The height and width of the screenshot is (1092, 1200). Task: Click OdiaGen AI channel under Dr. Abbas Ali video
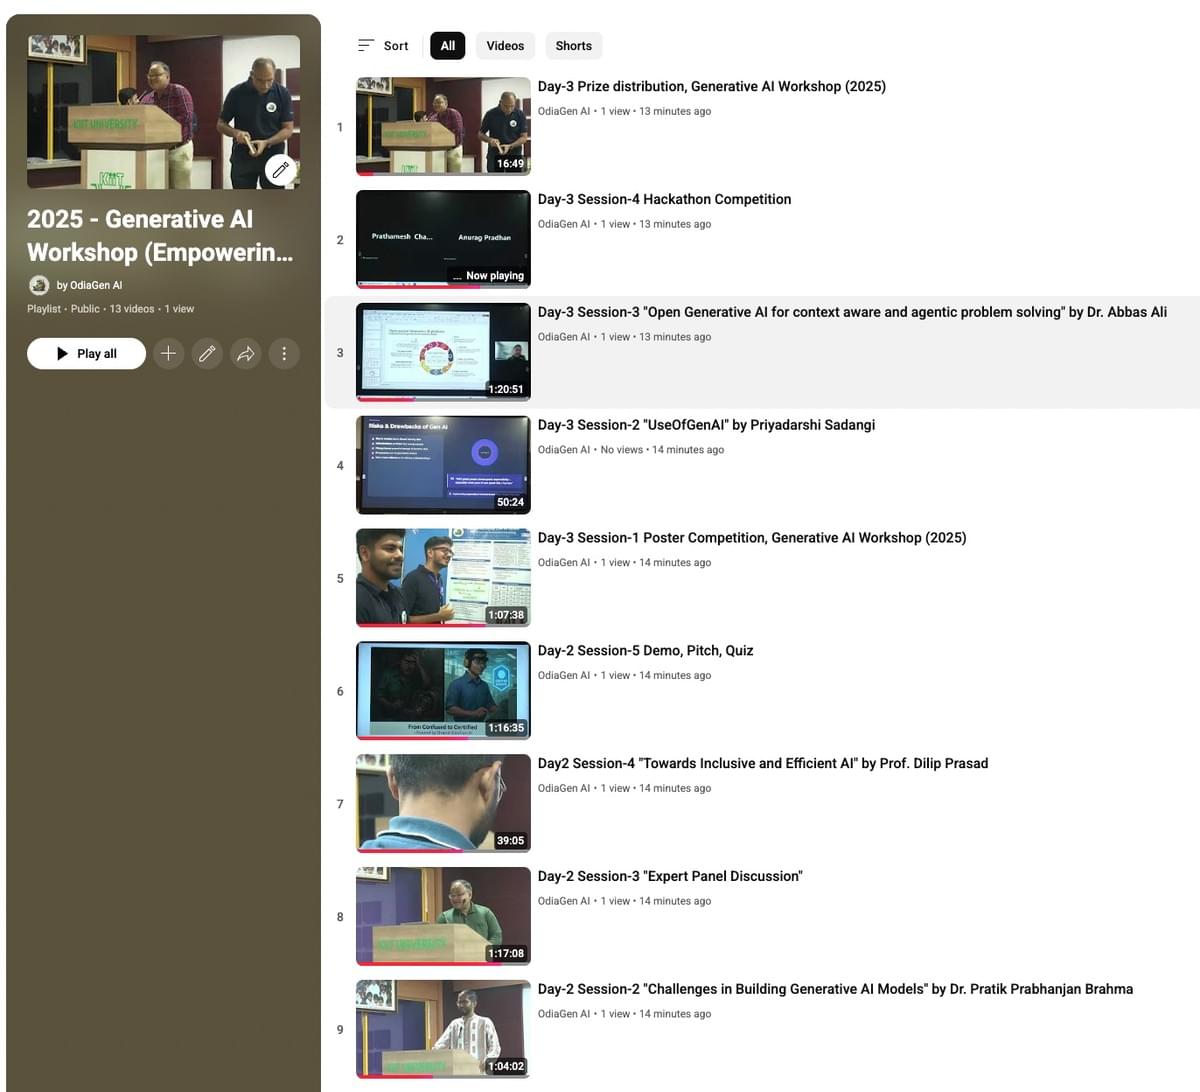tap(564, 337)
